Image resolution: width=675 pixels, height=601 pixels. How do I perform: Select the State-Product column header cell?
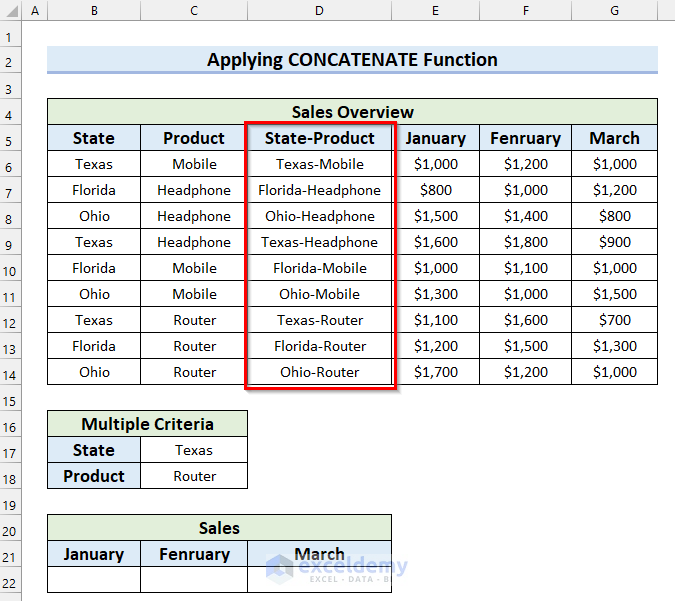point(319,138)
